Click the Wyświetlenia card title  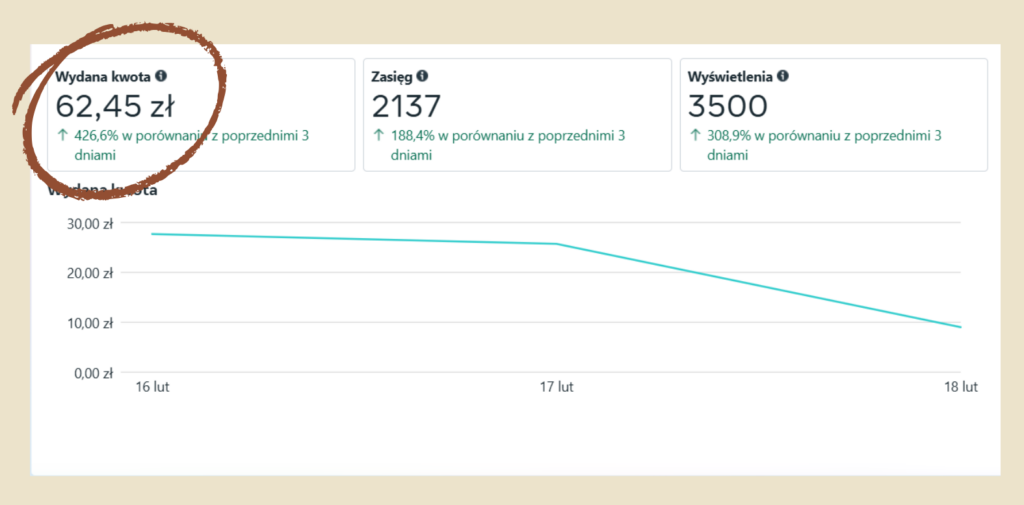tap(731, 75)
